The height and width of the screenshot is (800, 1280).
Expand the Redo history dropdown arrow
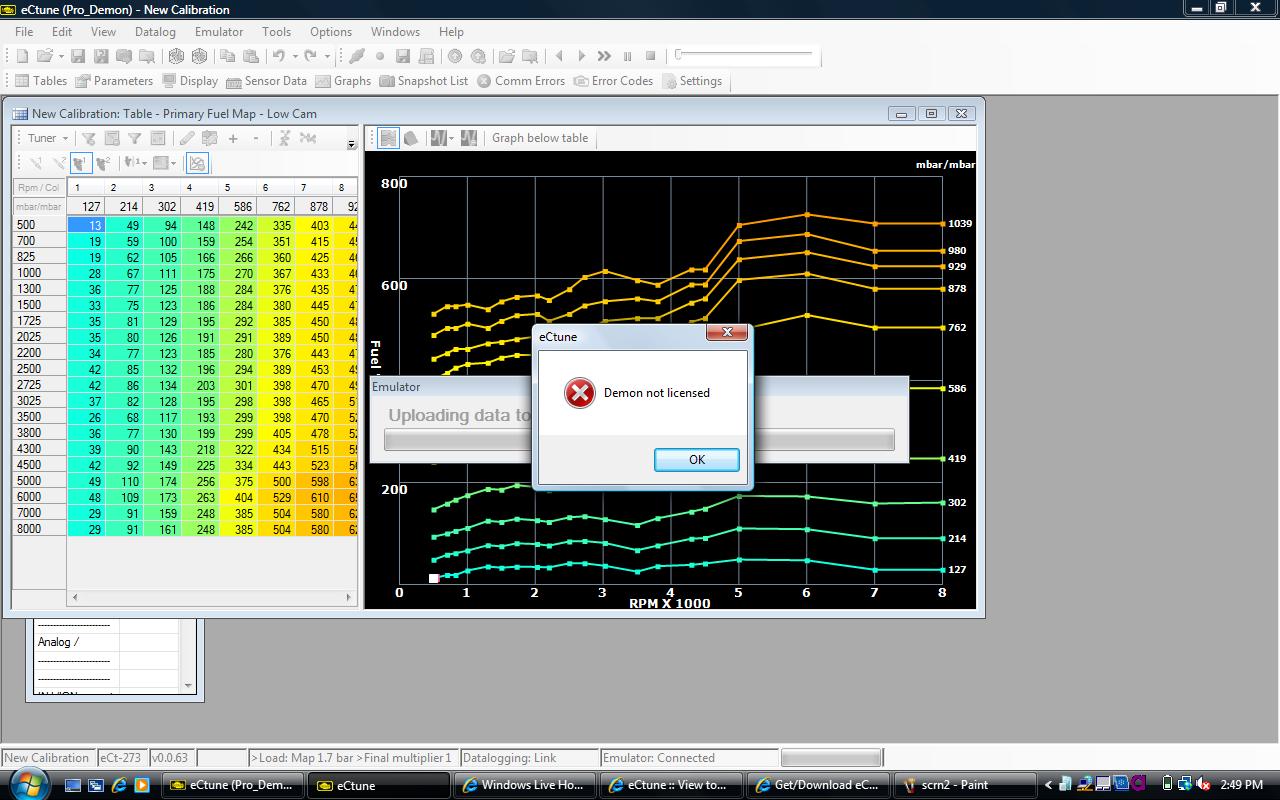point(326,57)
